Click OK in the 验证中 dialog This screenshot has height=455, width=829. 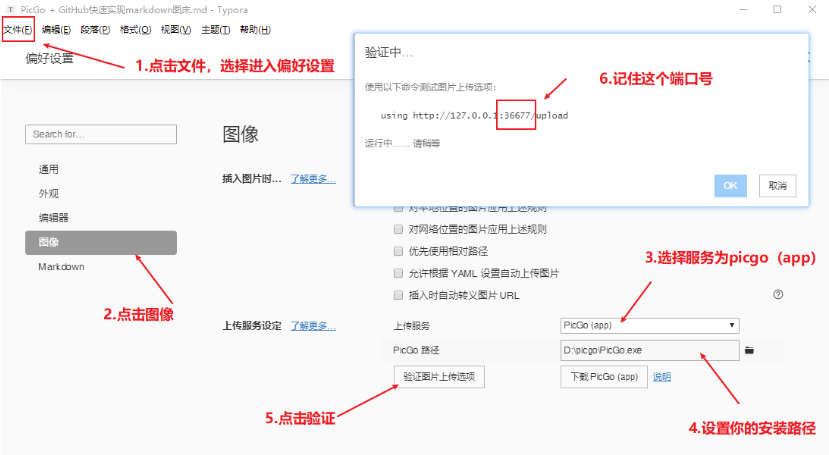point(730,185)
